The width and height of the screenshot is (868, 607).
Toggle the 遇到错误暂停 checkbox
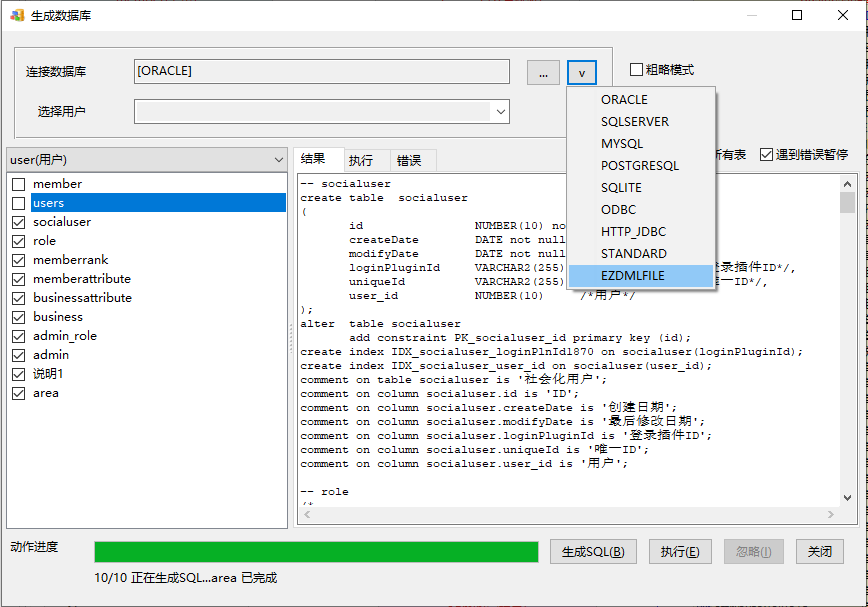[766, 154]
